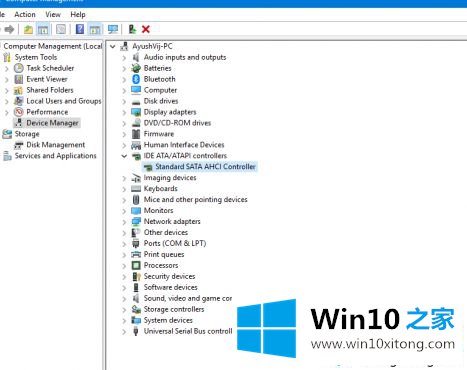This screenshot has height=370, width=467.
Task: Open the Action menu
Action: tap(25, 15)
